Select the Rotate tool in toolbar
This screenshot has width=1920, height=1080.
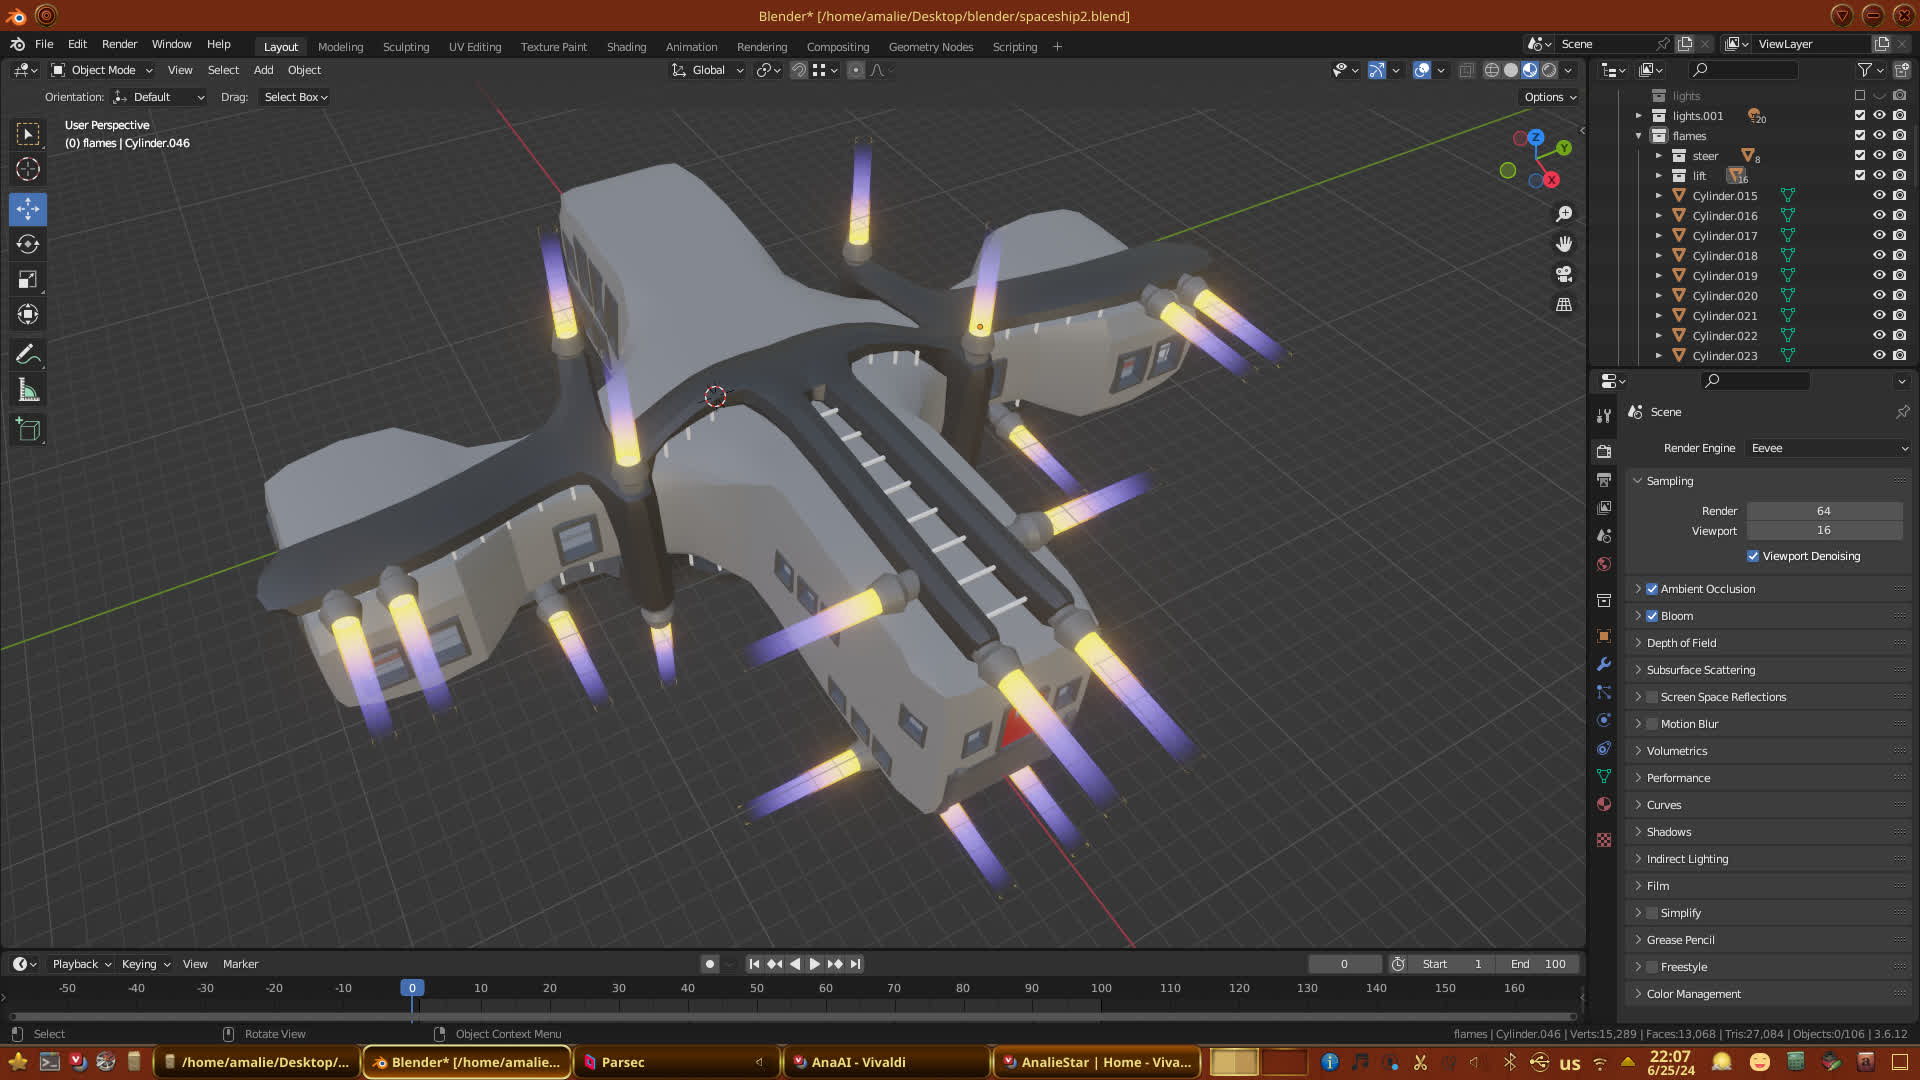tap(28, 245)
